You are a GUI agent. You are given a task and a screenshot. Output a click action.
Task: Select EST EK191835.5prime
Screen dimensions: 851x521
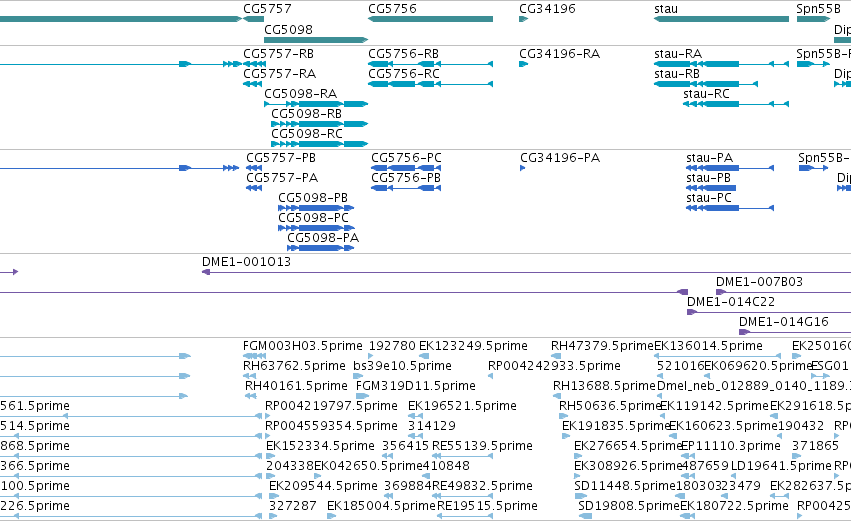coord(616,427)
